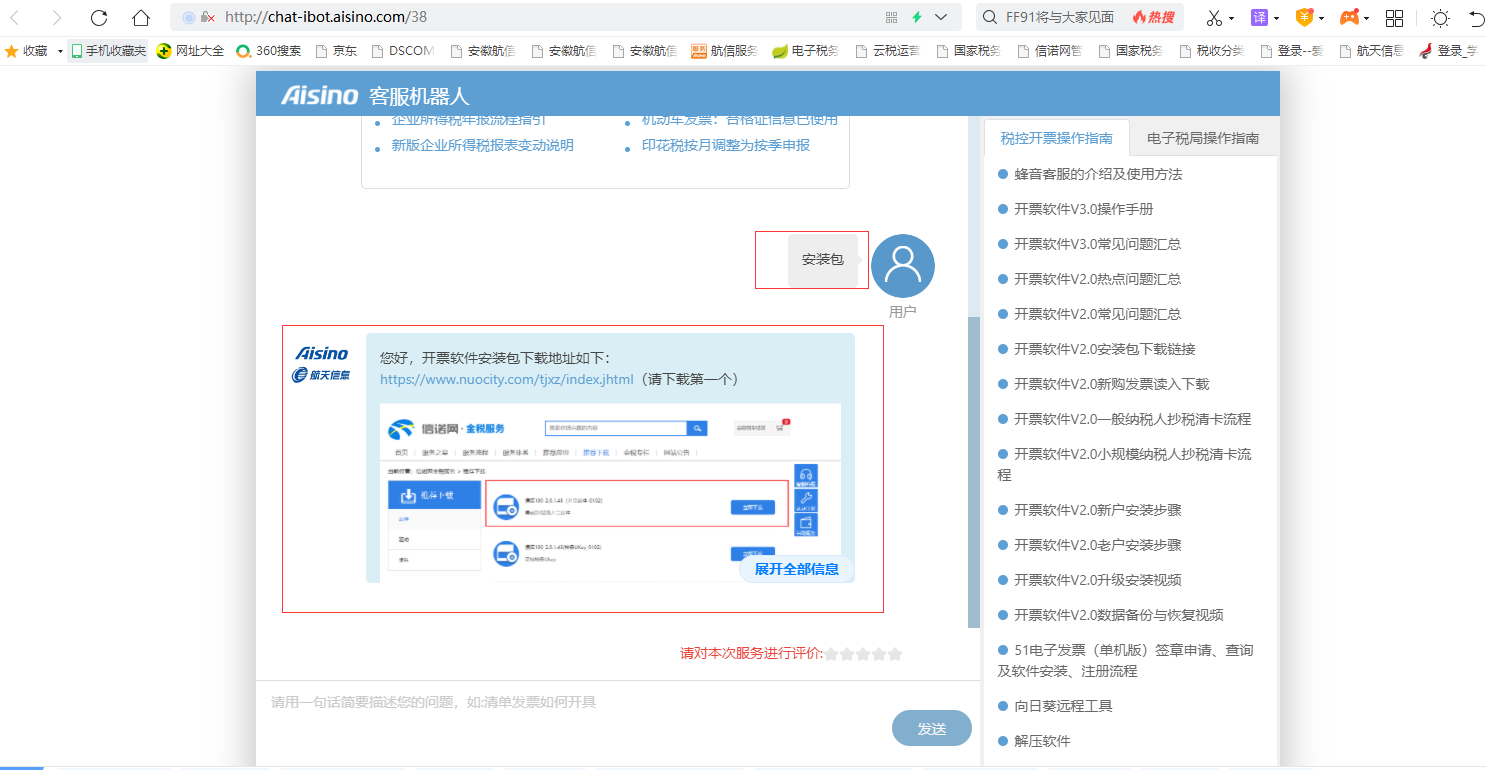The height and width of the screenshot is (770, 1486).
Task: Go back to the previous page
Action: point(16,17)
